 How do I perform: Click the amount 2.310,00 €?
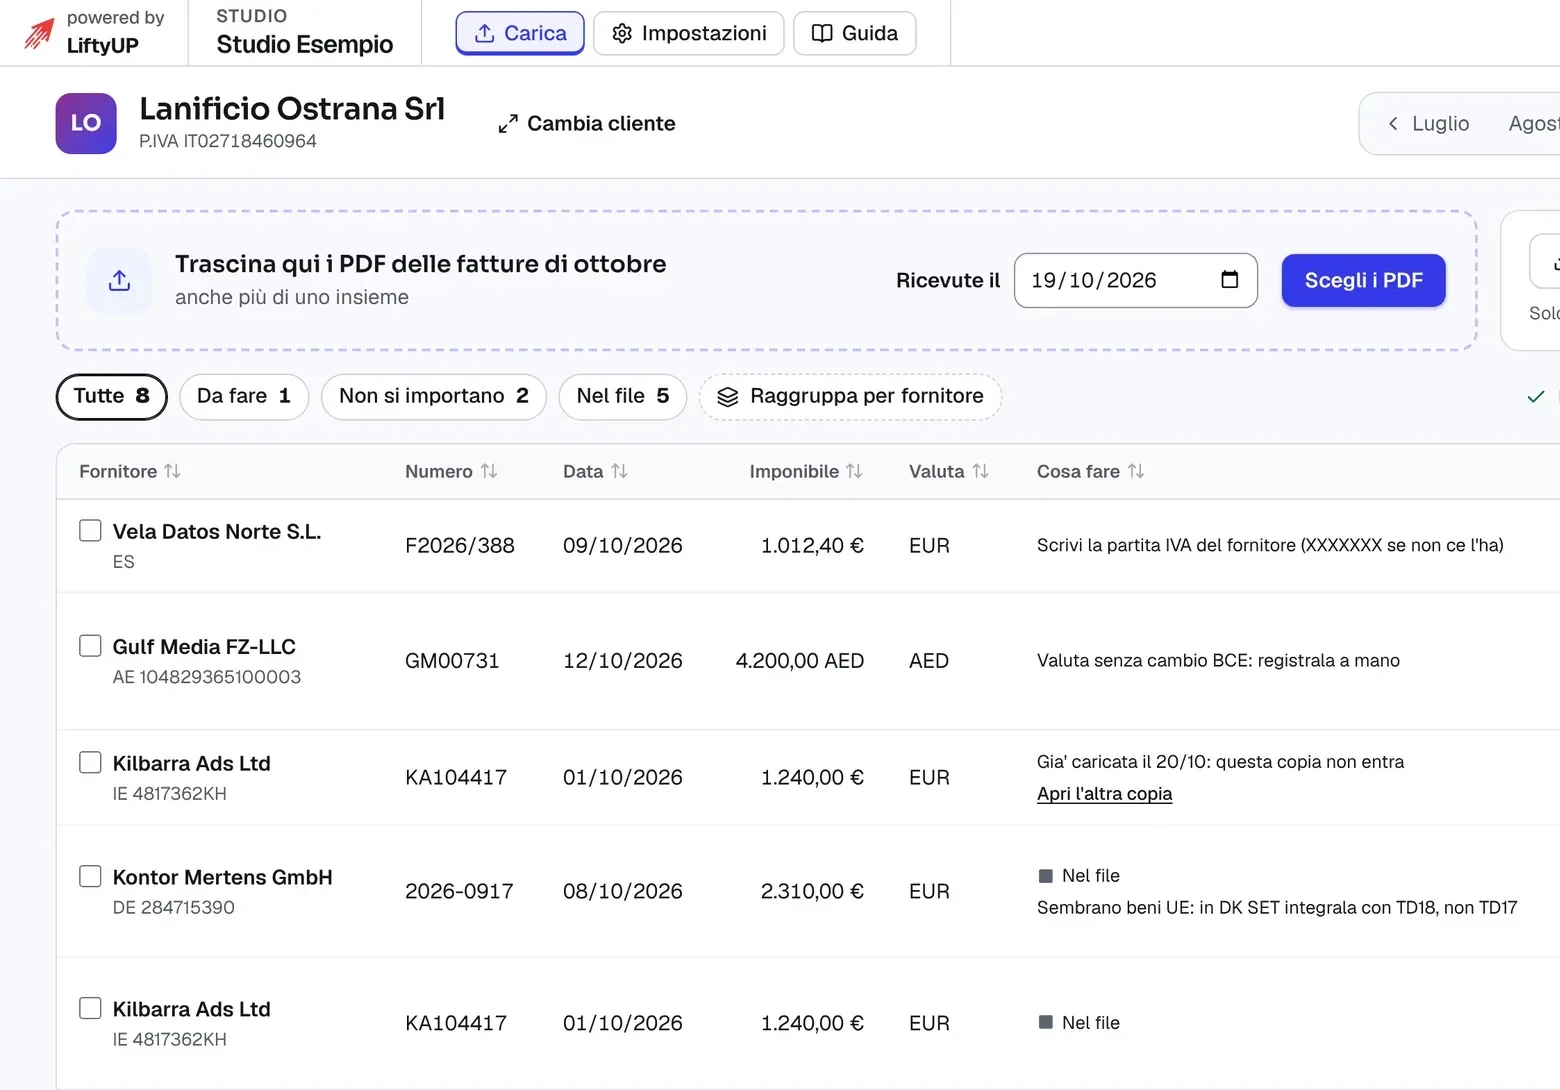click(812, 892)
